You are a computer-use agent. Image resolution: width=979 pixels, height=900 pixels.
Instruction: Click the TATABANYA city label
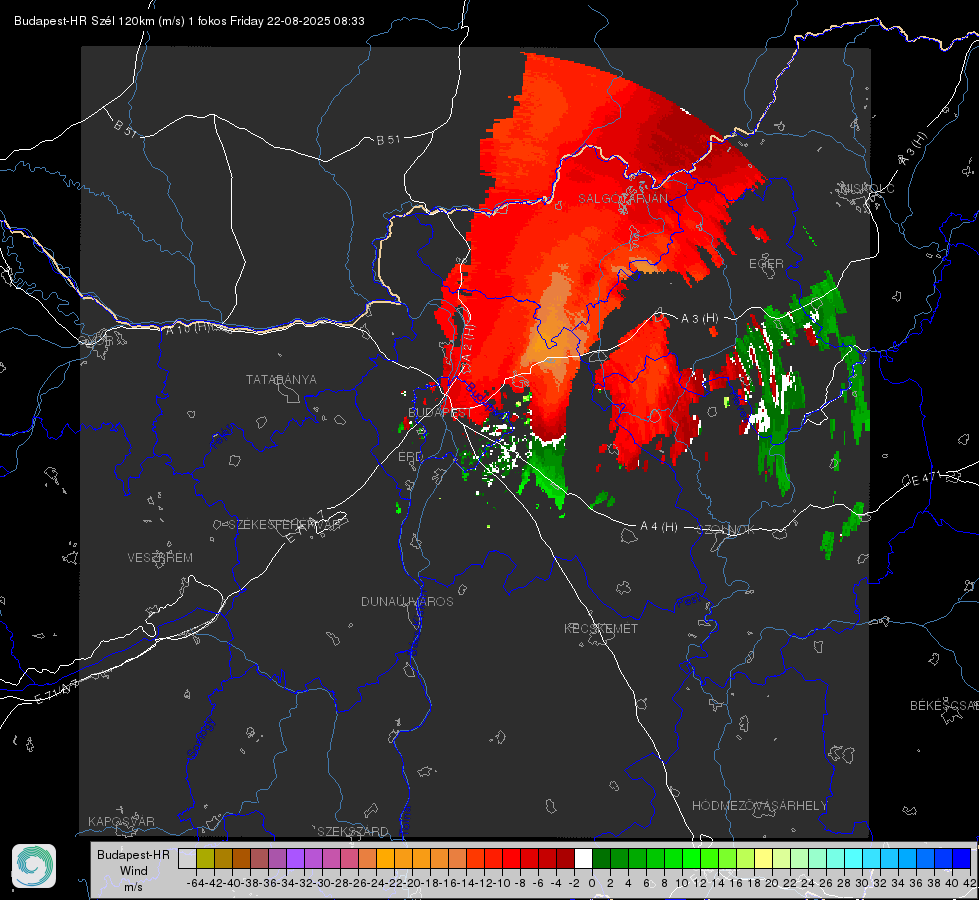tap(281, 380)
